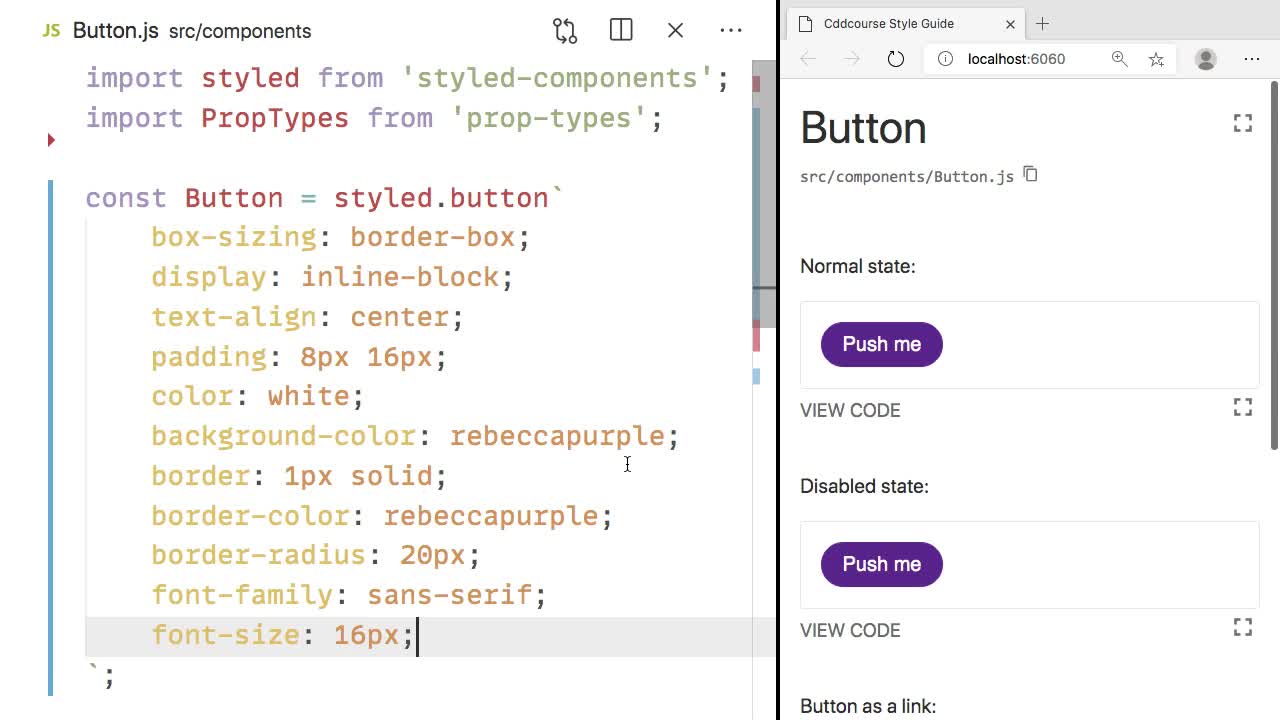Click VIEW CODE under Normal state
The image size is (1280, 720).
click(x=850, y=410)
